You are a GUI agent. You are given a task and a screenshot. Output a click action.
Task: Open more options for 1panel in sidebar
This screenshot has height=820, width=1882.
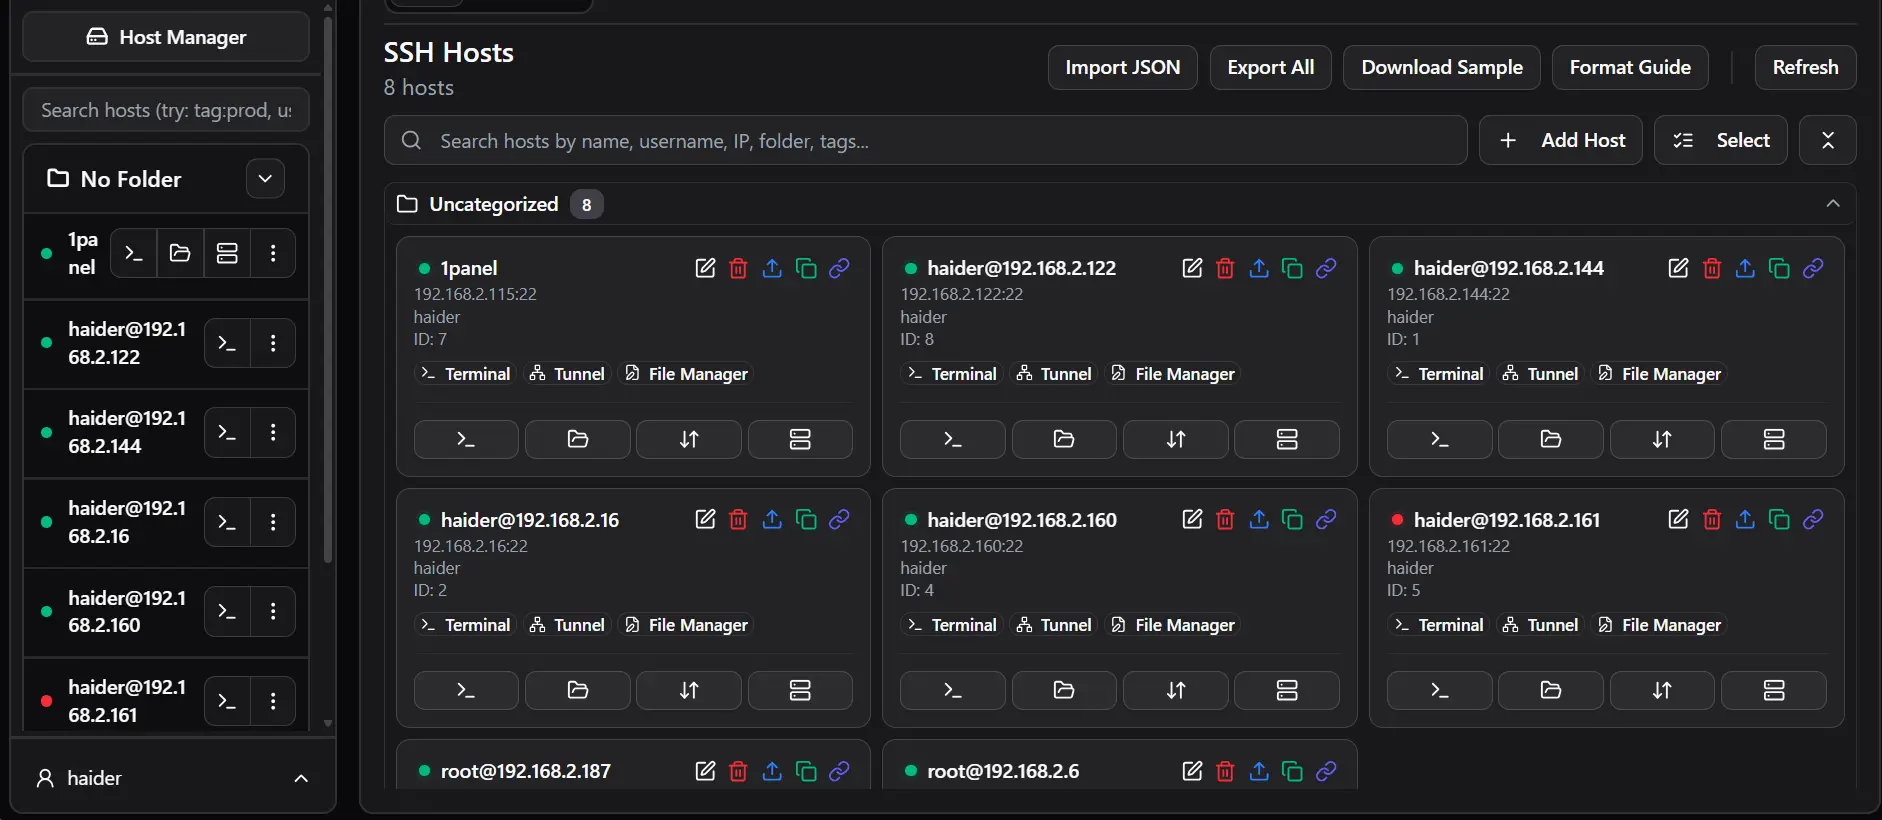pos(273,253)
